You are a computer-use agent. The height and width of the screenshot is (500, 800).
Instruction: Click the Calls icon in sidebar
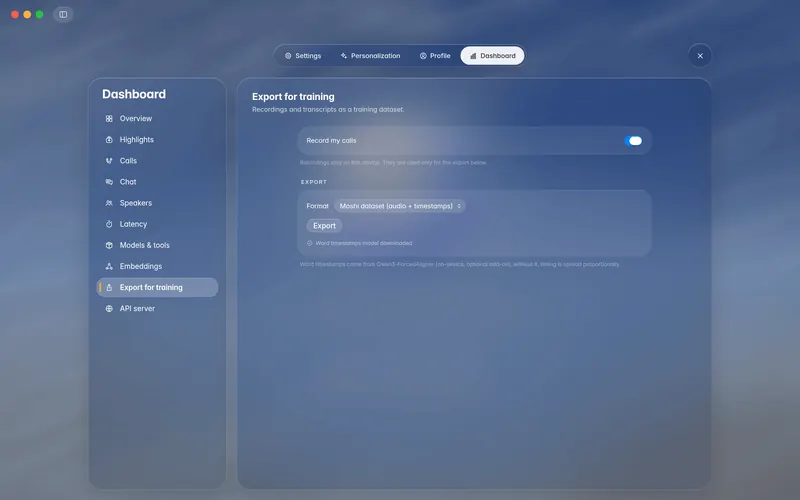tap(109, 161)
